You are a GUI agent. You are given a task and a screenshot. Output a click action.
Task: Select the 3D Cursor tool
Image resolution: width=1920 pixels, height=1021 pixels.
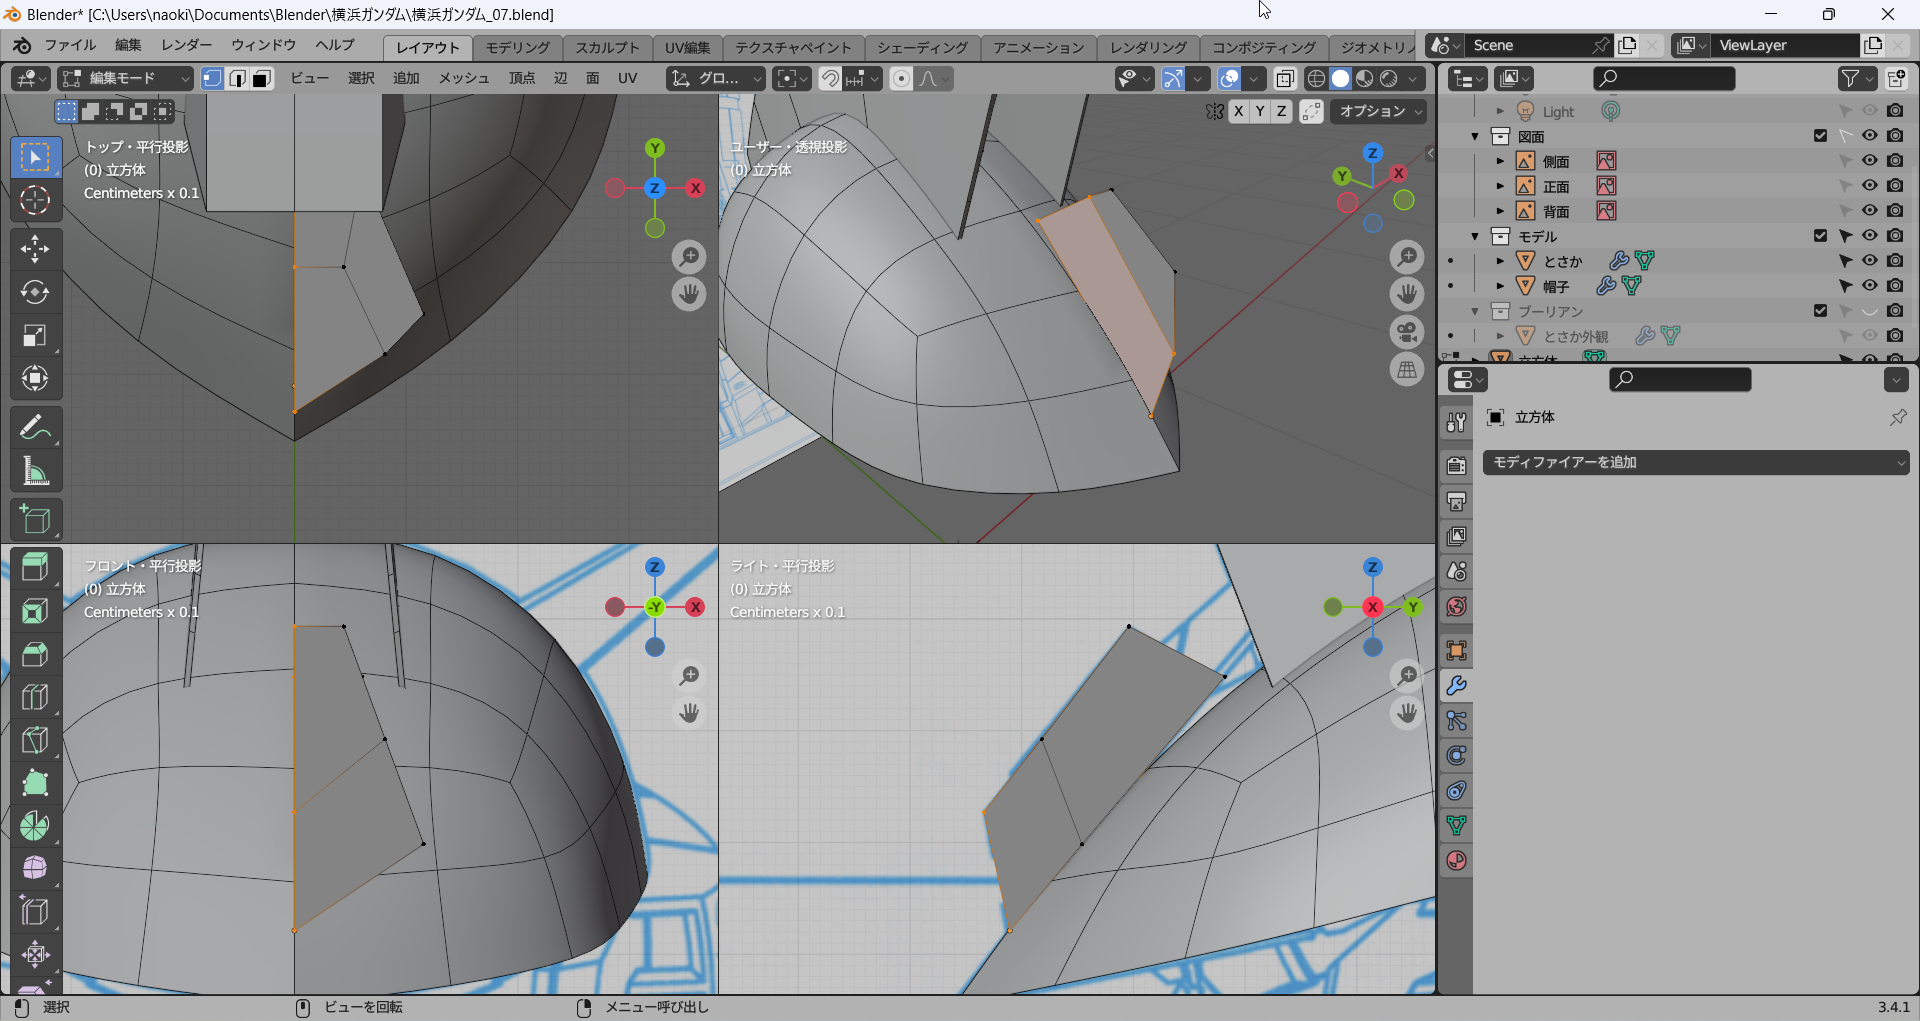pos(35,201)
